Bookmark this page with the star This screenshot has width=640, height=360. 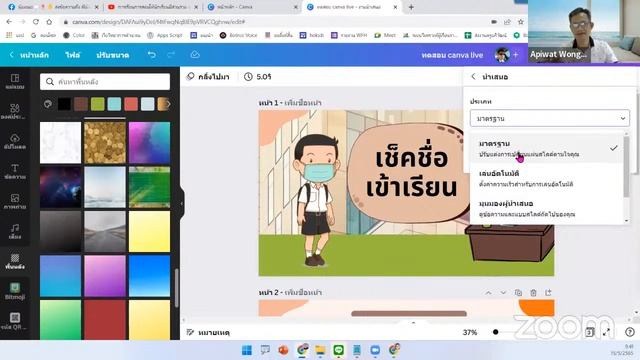tap(521, 22)
